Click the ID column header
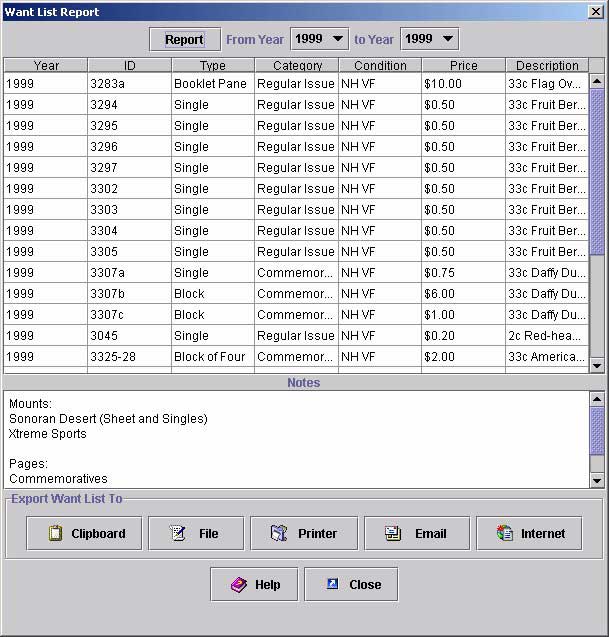This screenshot has width=609, height=637. [x=129, y=65]
